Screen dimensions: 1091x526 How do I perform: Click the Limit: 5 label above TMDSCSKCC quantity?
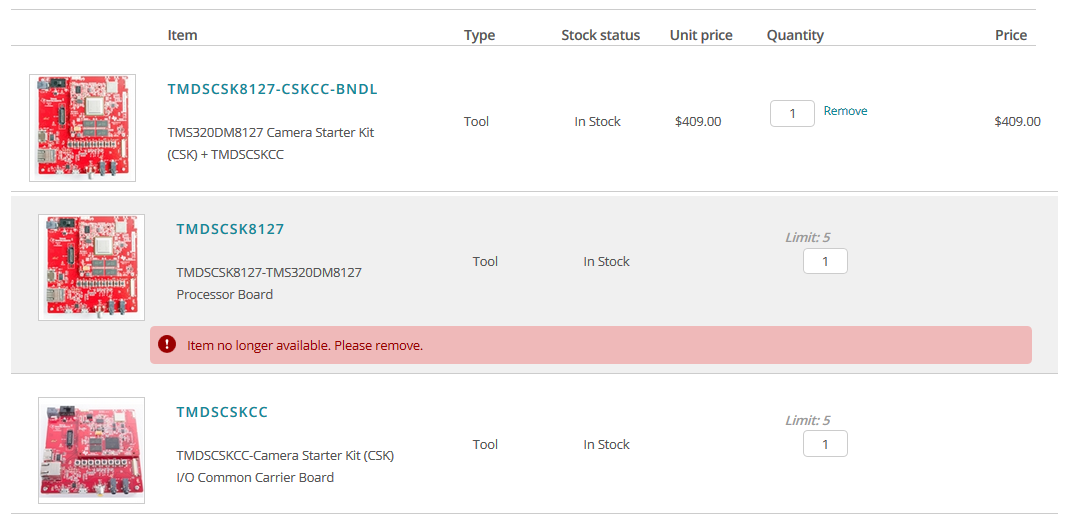[807, 420]
